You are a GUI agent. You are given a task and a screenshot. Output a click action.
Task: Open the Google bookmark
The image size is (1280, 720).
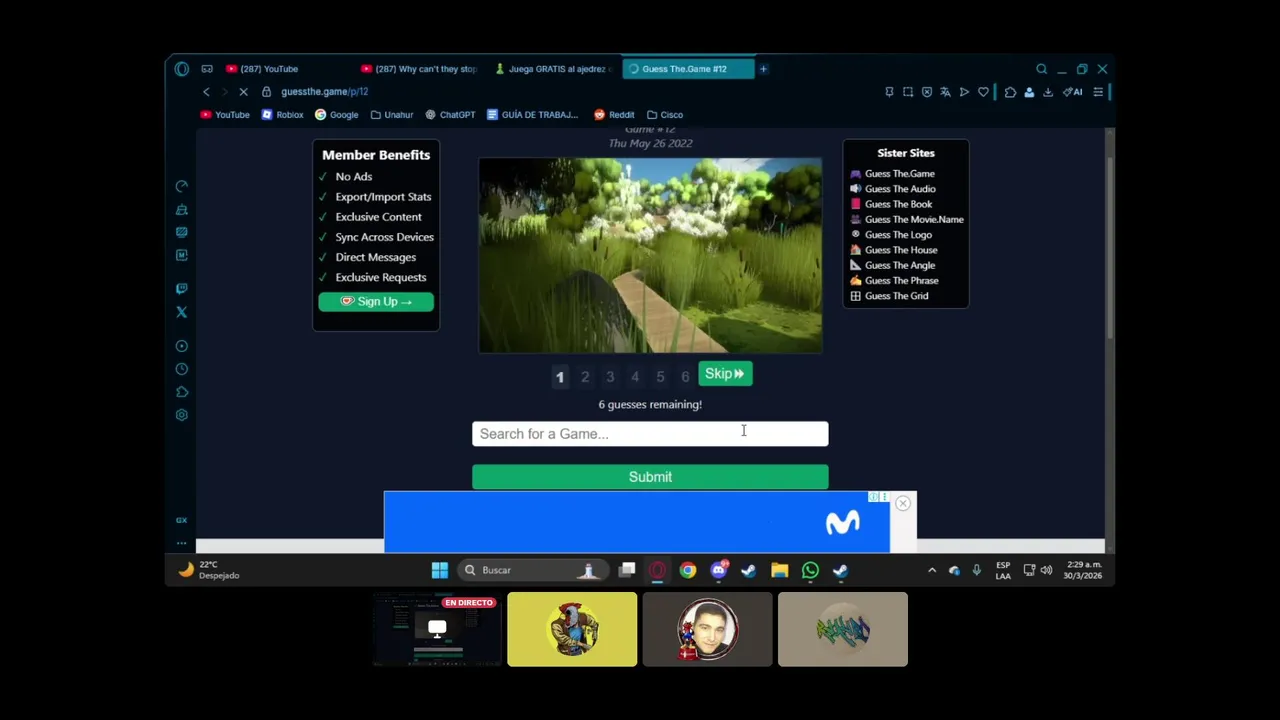(x=336, y=115)
